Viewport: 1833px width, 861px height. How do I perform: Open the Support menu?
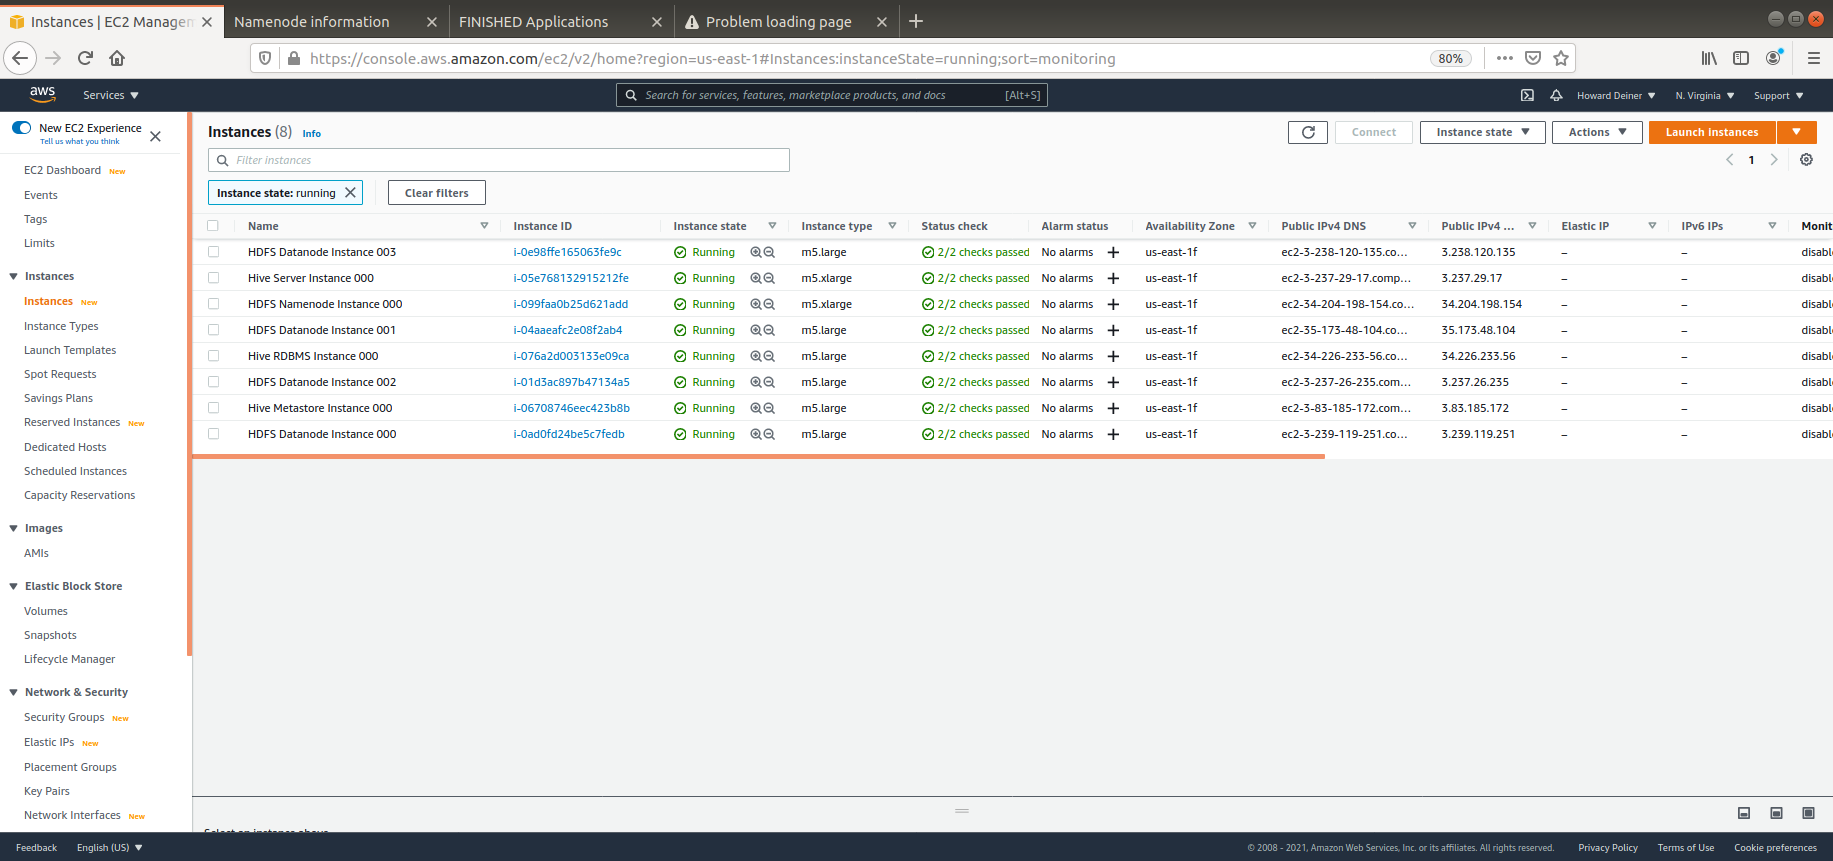point(1779,96)
